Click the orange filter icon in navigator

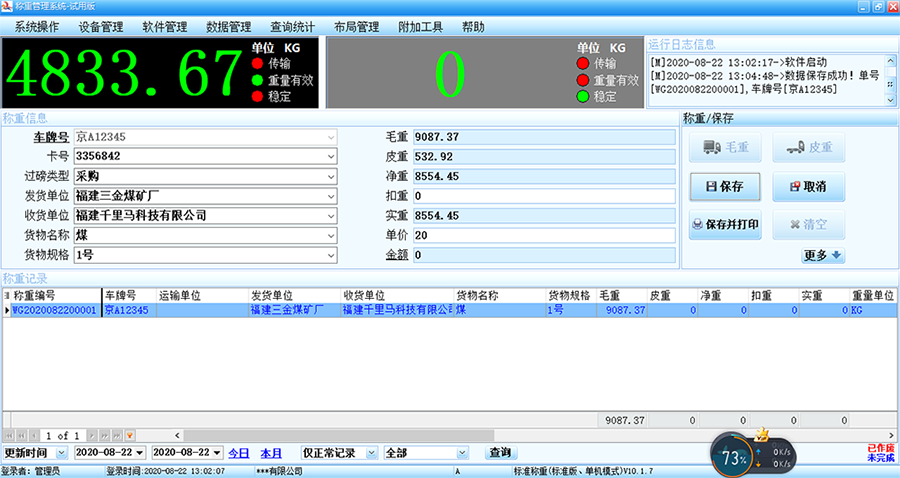click(x=130, y=436)
